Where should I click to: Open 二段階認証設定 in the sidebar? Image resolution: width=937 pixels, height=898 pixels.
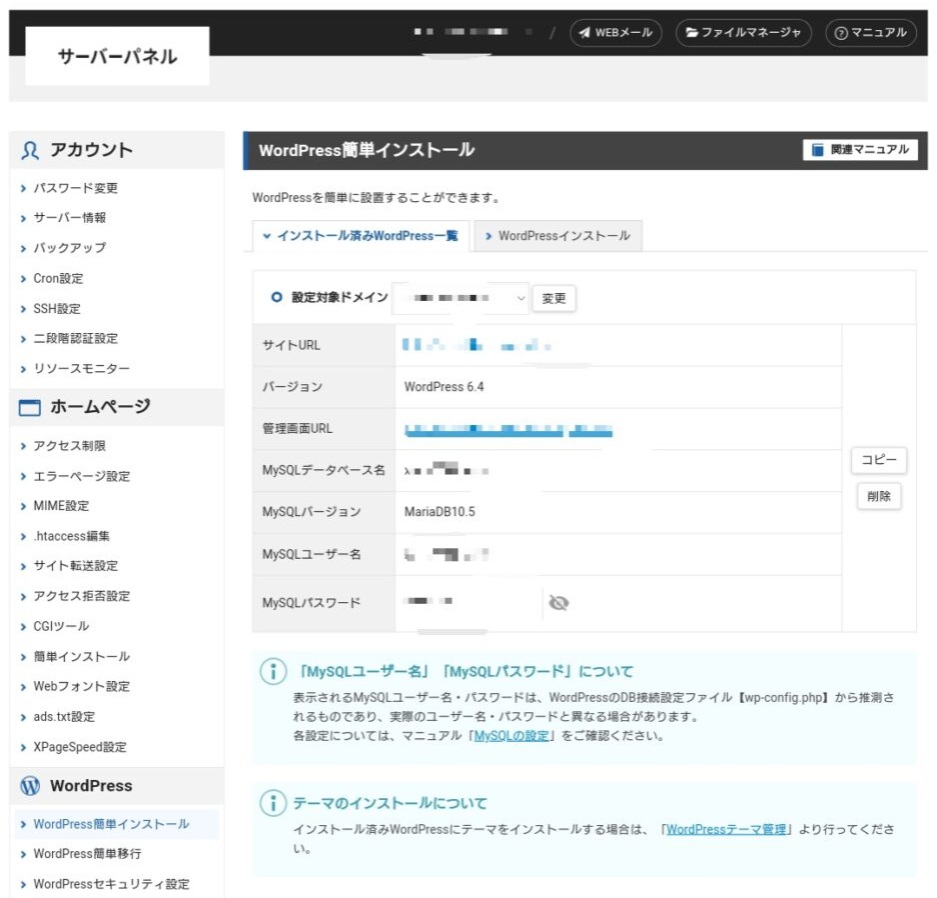75,339
